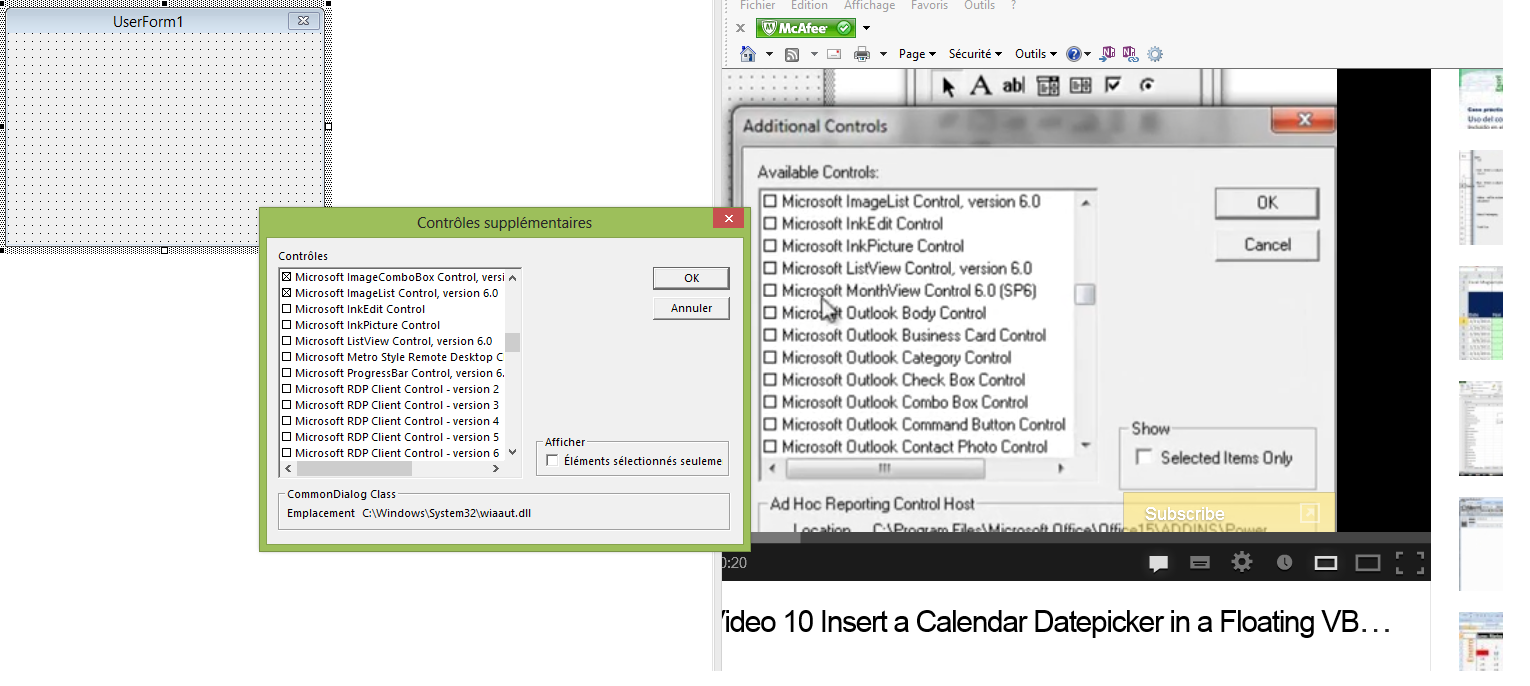1530x686 pixels.
Task: Click the Home icon in browser toolbar
Action: [x=747, y=54]
